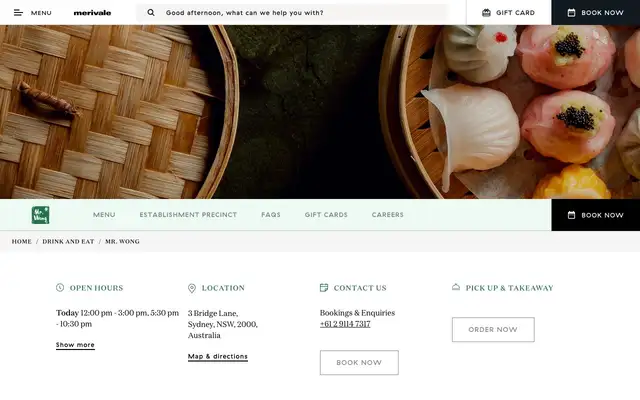Screen dimensions: 640x400
Task: Go to Drink and Eat breadcrumb
Action: click(x=68, y=242)
